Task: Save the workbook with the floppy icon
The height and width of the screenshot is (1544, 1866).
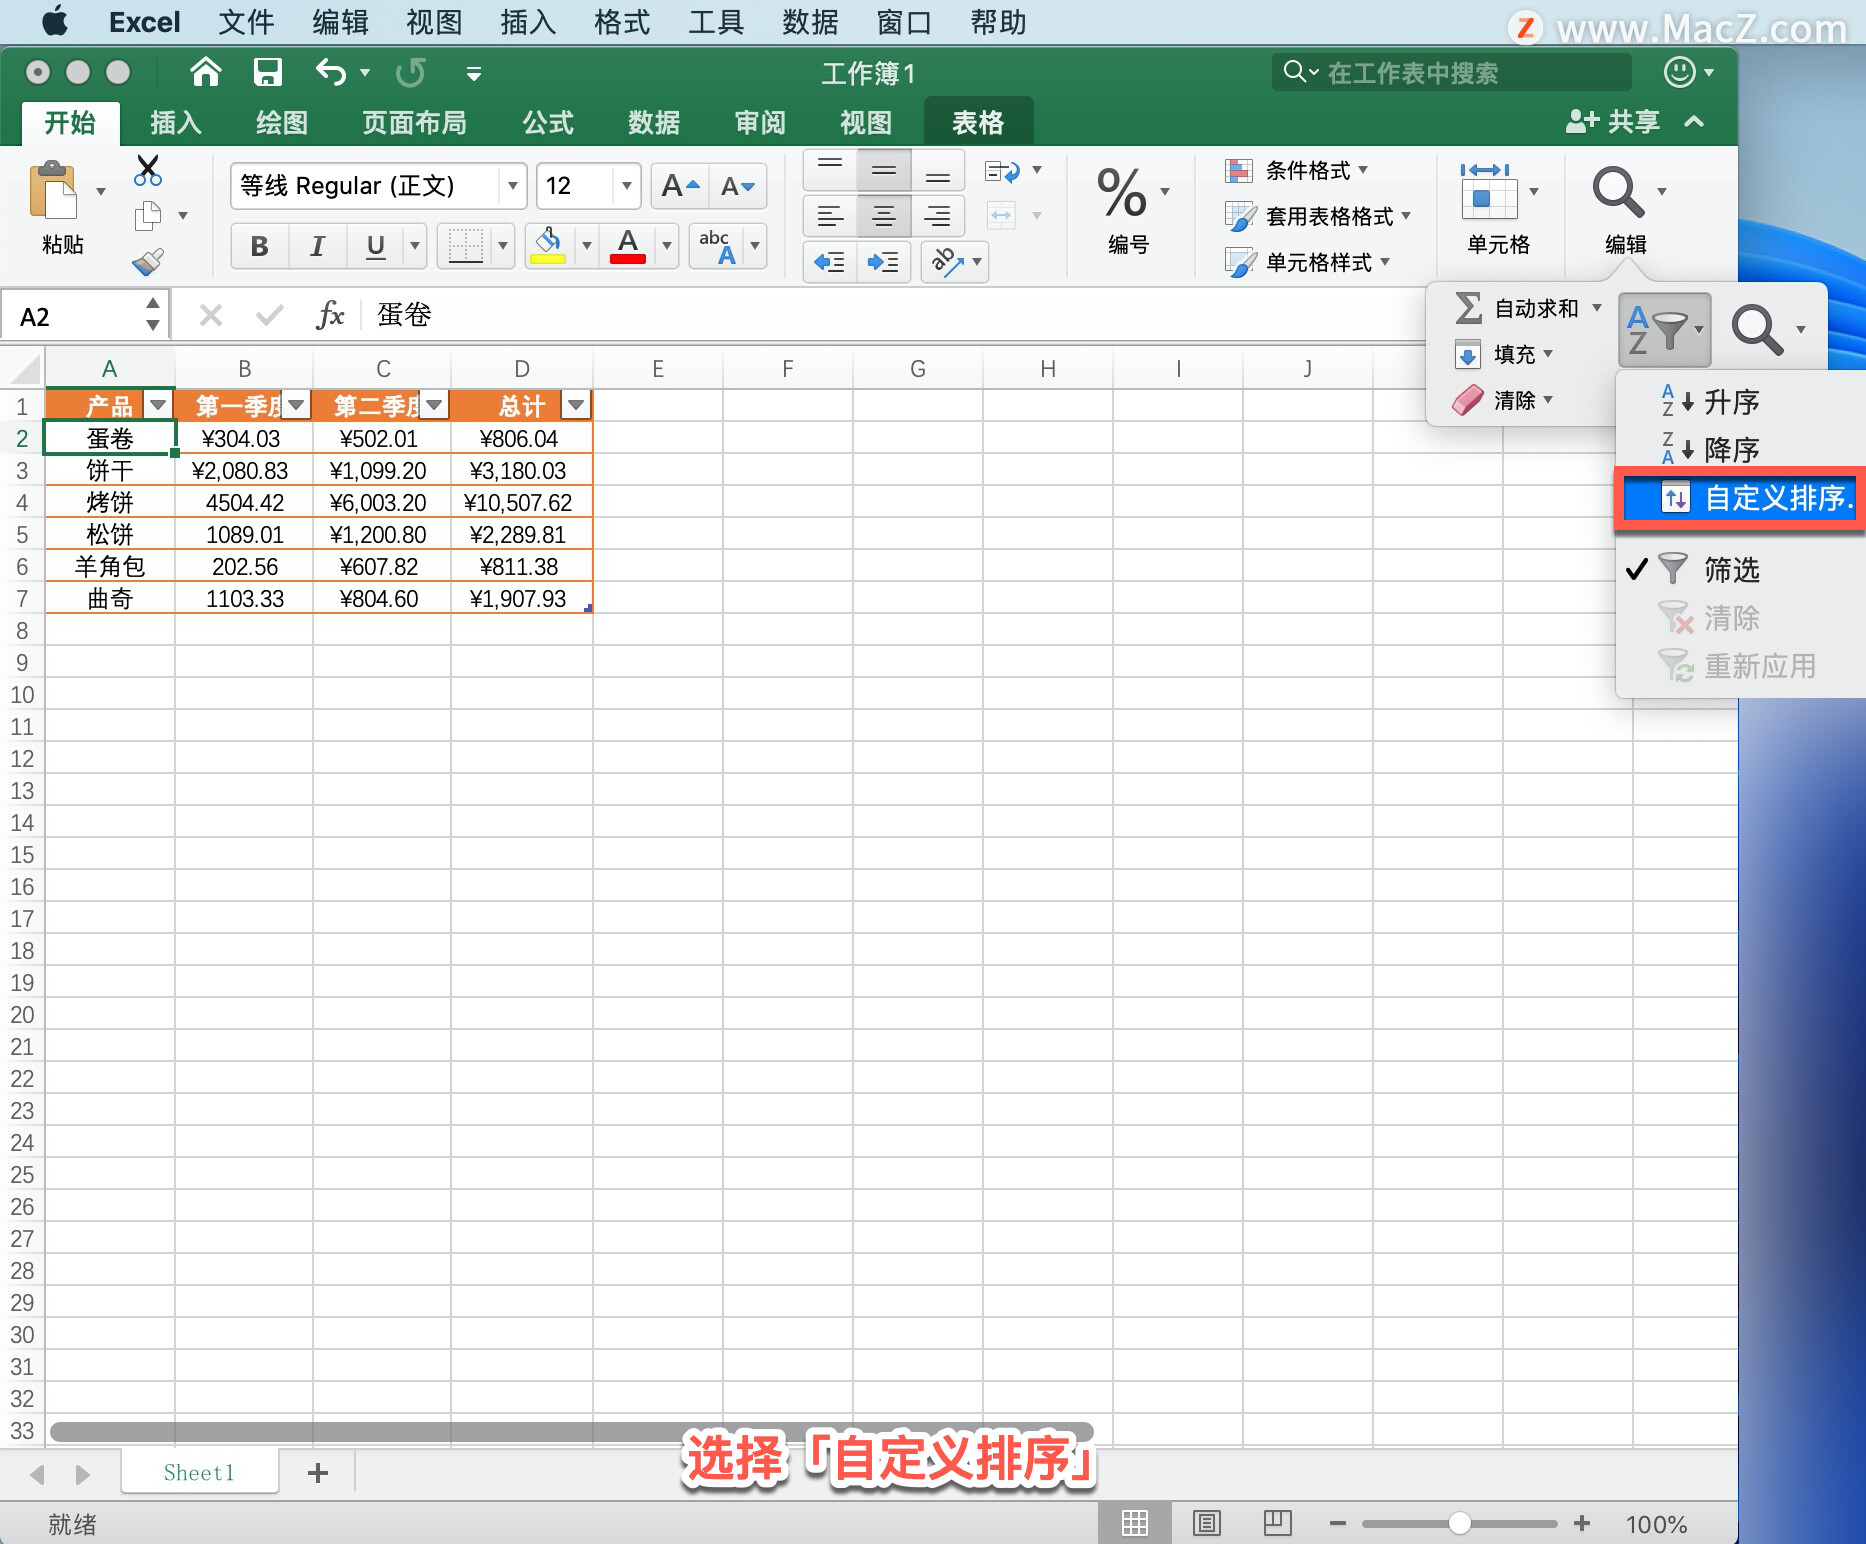Action: pyautogui.click(x=268, y=72)
